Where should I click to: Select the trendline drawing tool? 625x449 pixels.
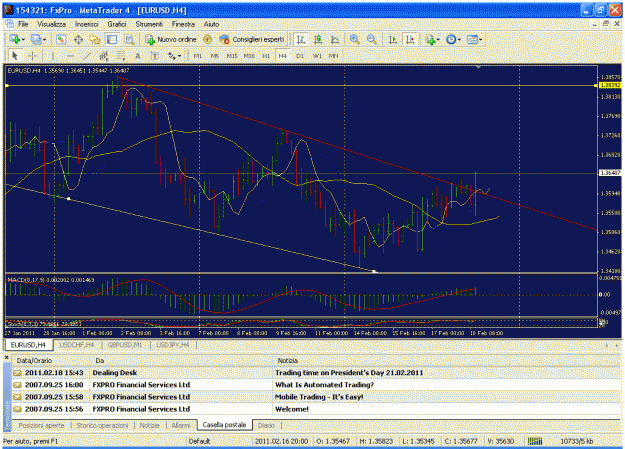[x=87, y=56]
